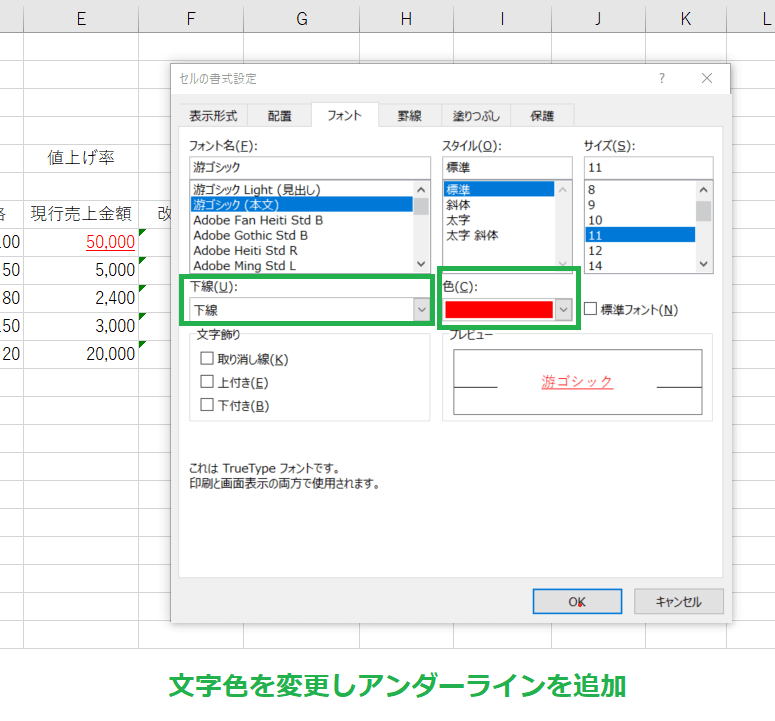Click the 値上げ率 cell
The width and height of the screenshot is (775, 721).
click(81, 158)
